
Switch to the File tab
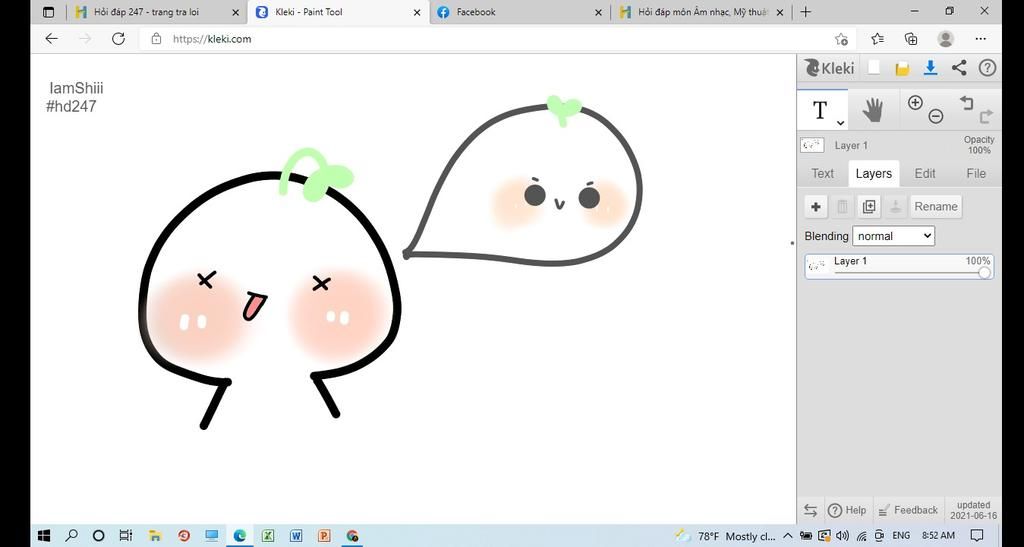(x=976, y=174)
